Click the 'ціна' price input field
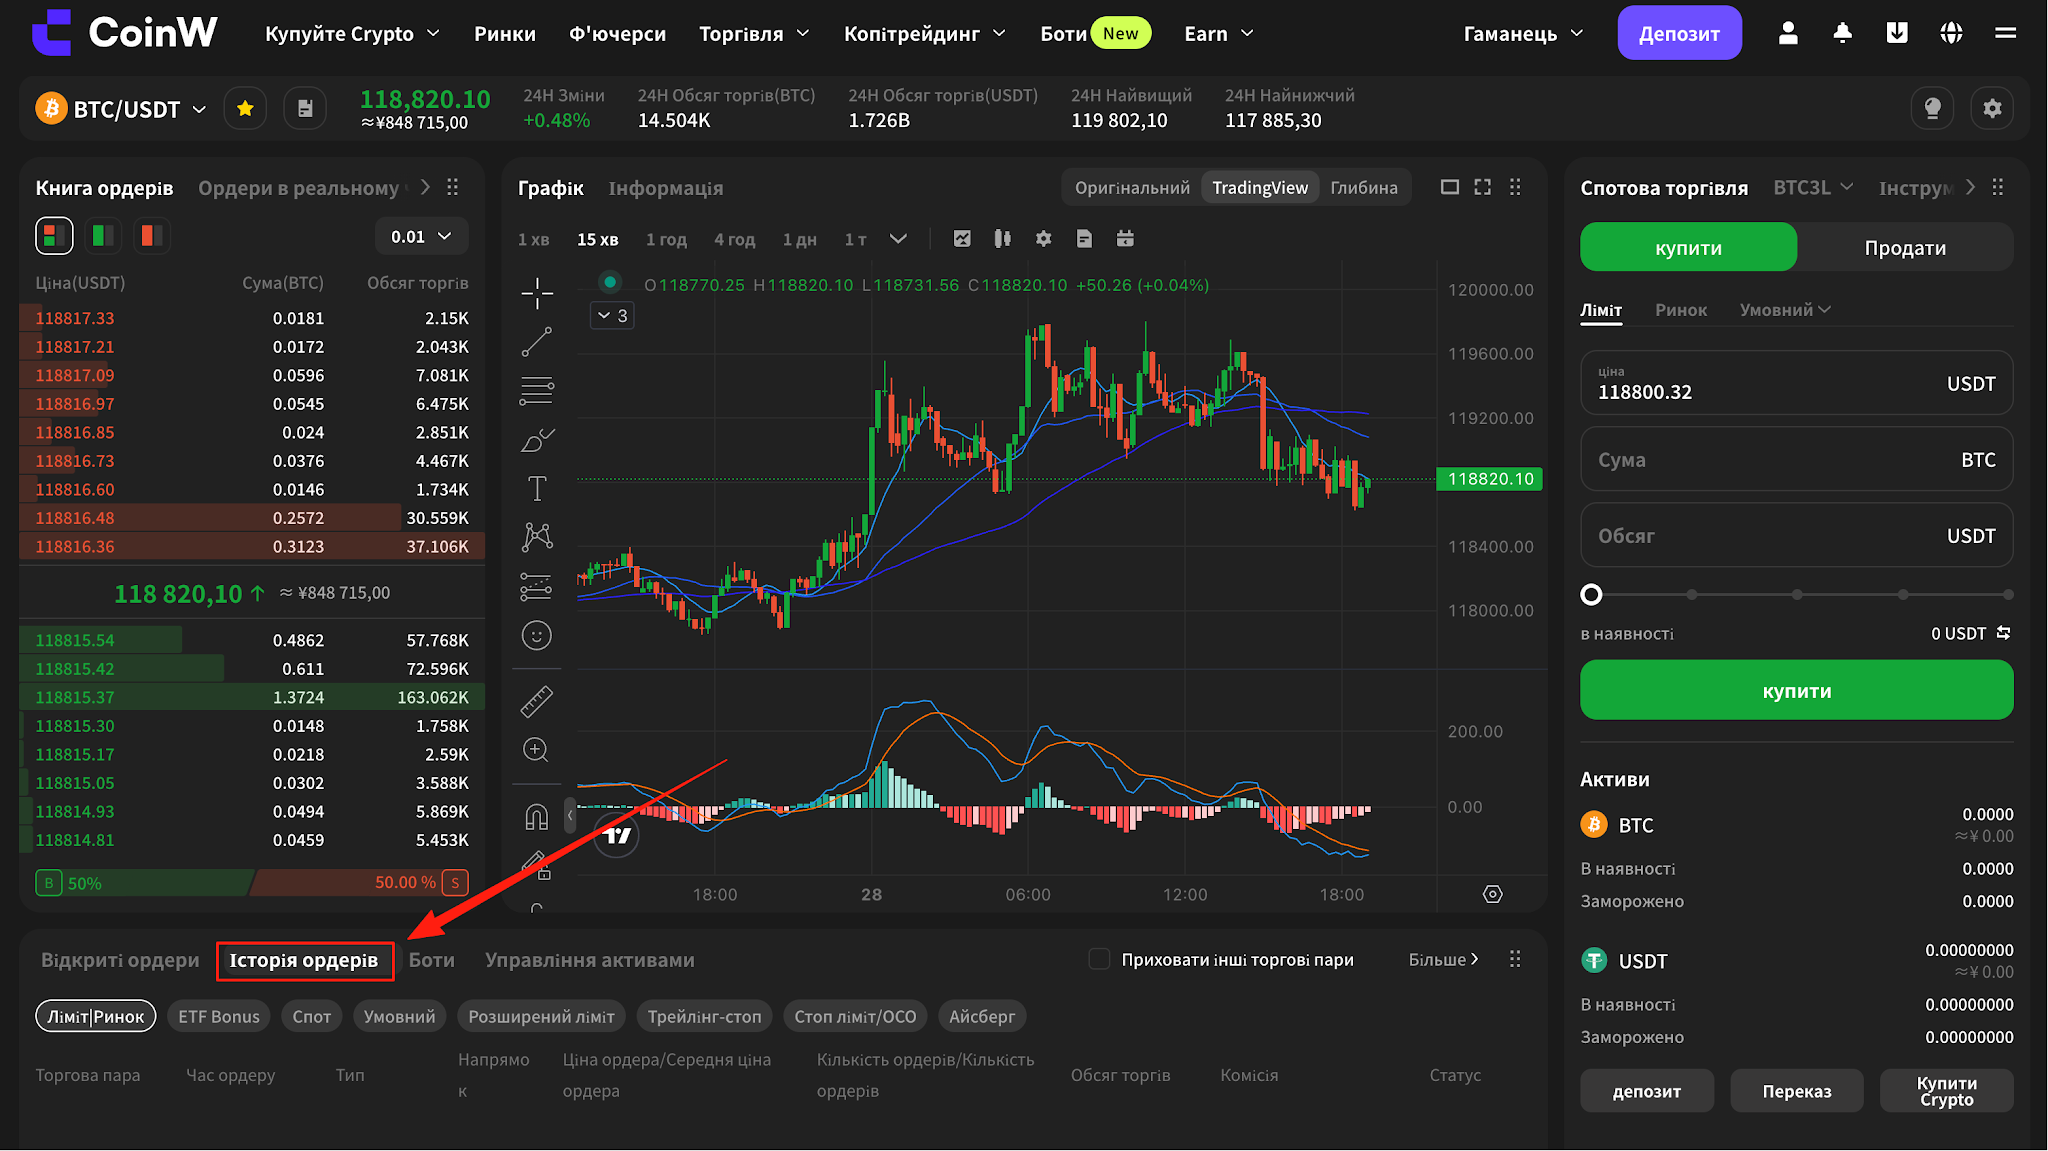 pyautogui.click(x=1796, y=383)
